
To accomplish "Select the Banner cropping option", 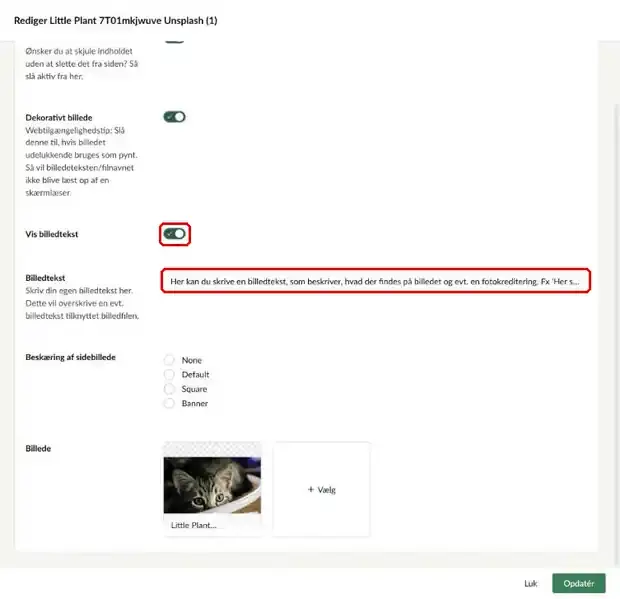I will (x=169, y=403).
